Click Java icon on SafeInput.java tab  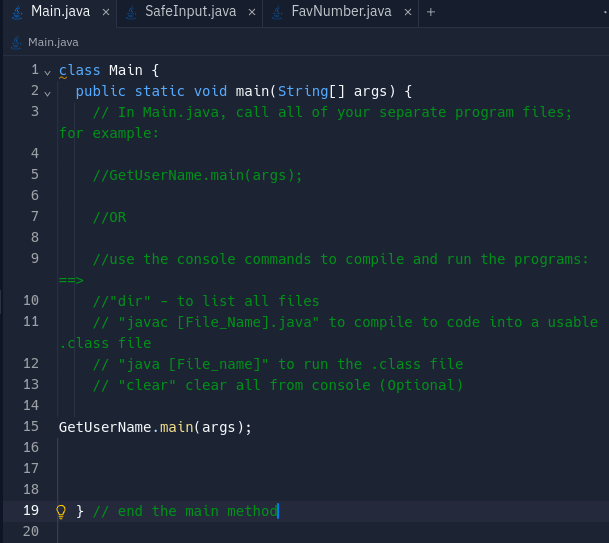(x=132, y=12)
